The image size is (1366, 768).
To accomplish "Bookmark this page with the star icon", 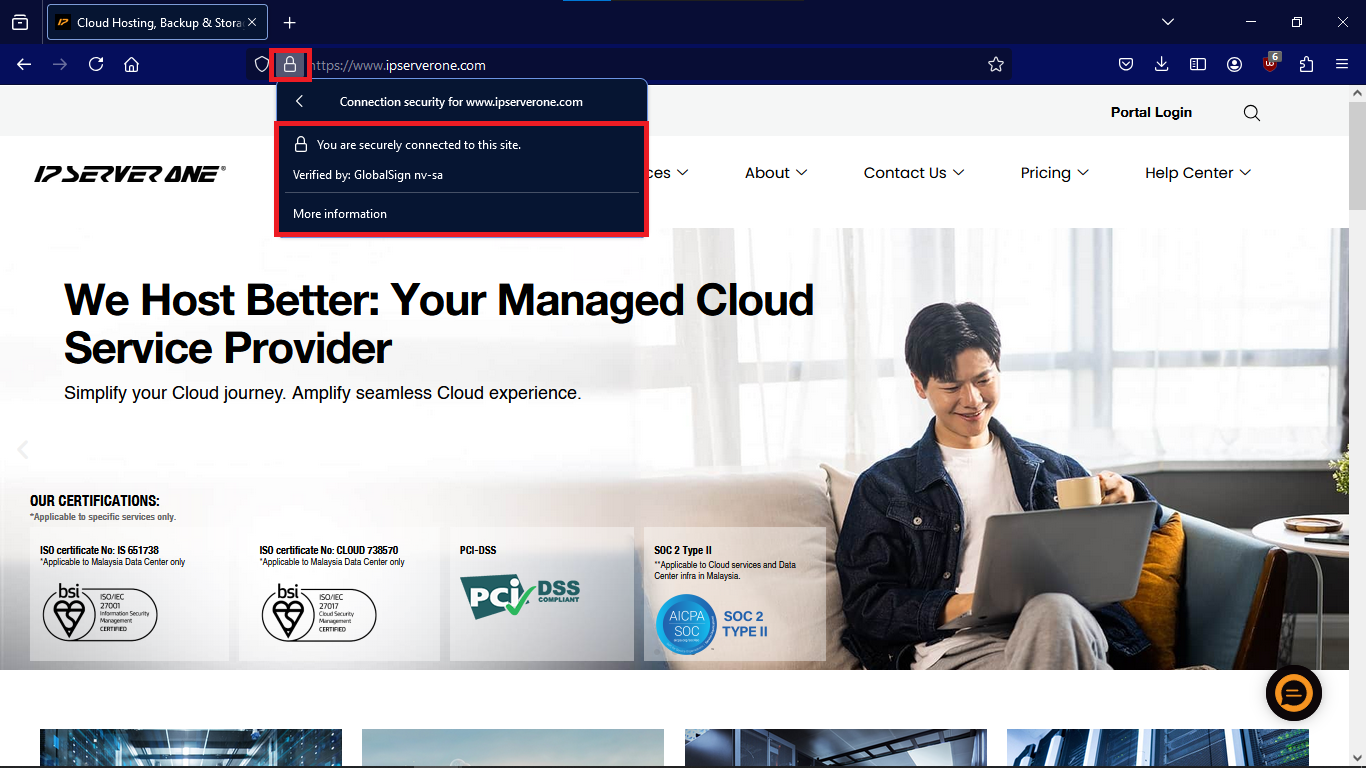I will 995,65.
